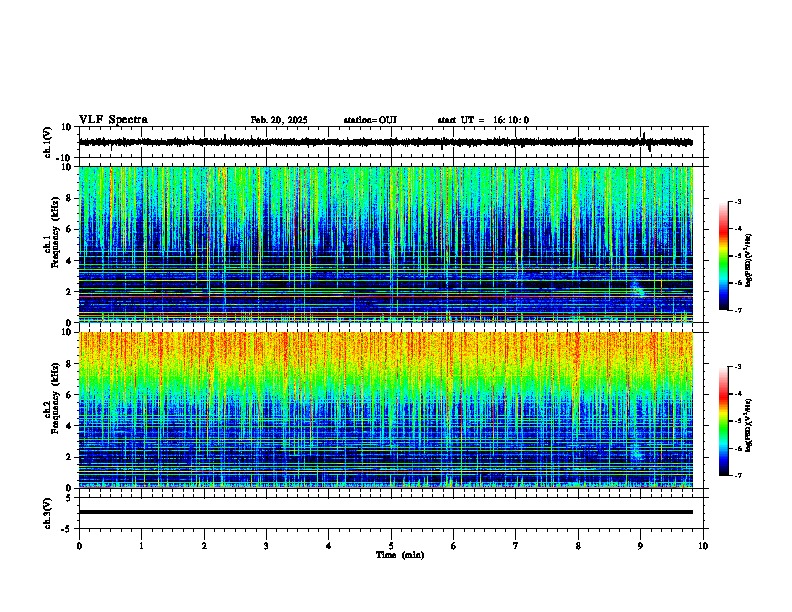792x612 pixels.
Task: Click the ch.1 "Frequency (kHz)" axis label
Action: click(x=55, y=232)
